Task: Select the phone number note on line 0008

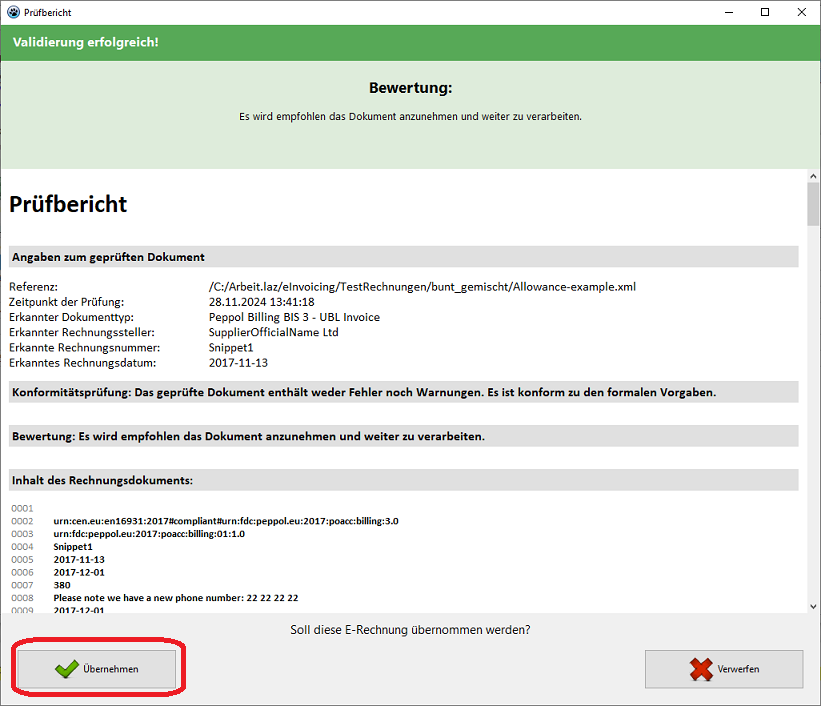Action: pyautogui.click(x=176, y=598)
